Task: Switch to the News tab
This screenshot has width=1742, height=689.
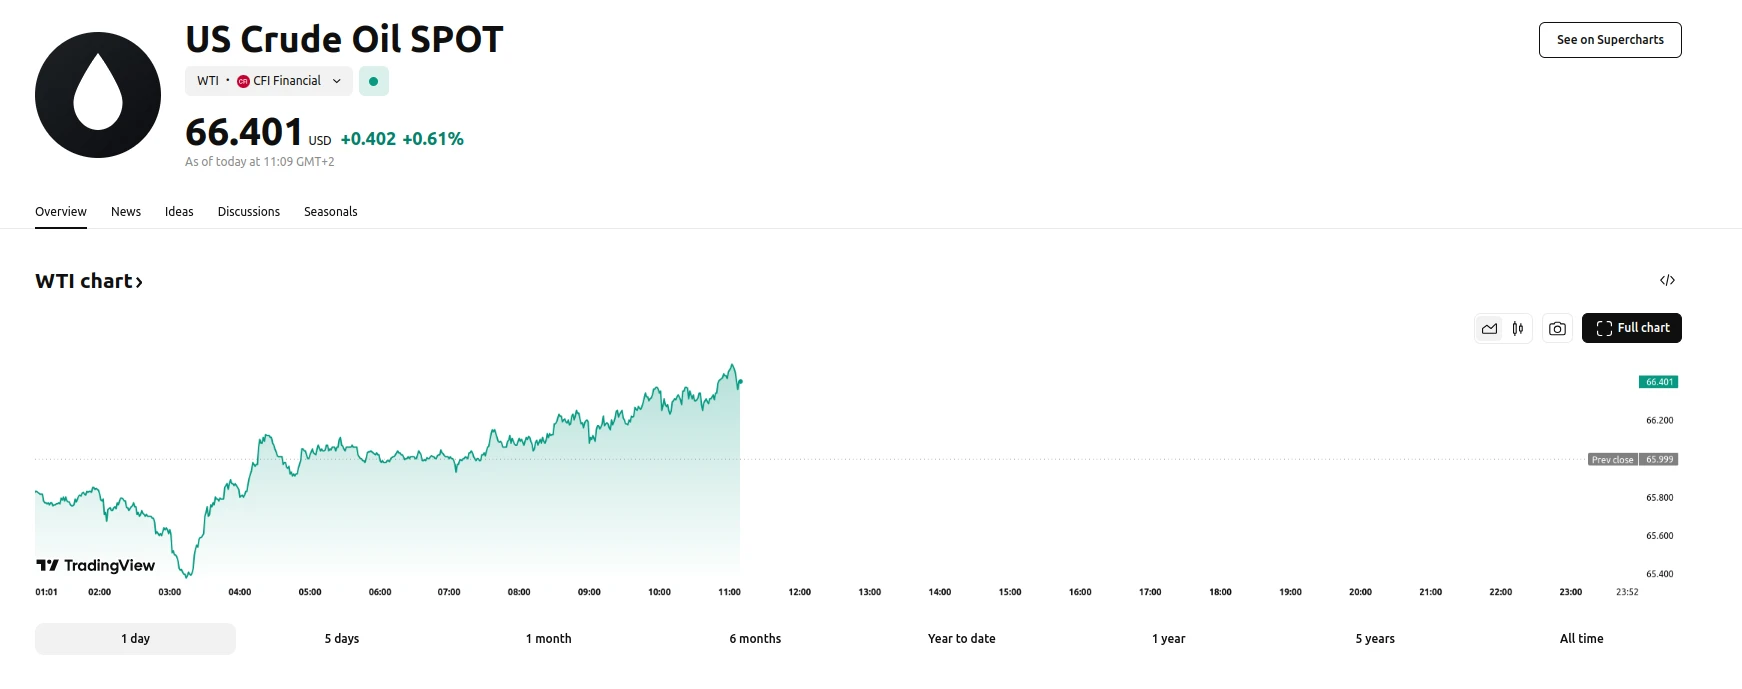Action: pos(126,211)
